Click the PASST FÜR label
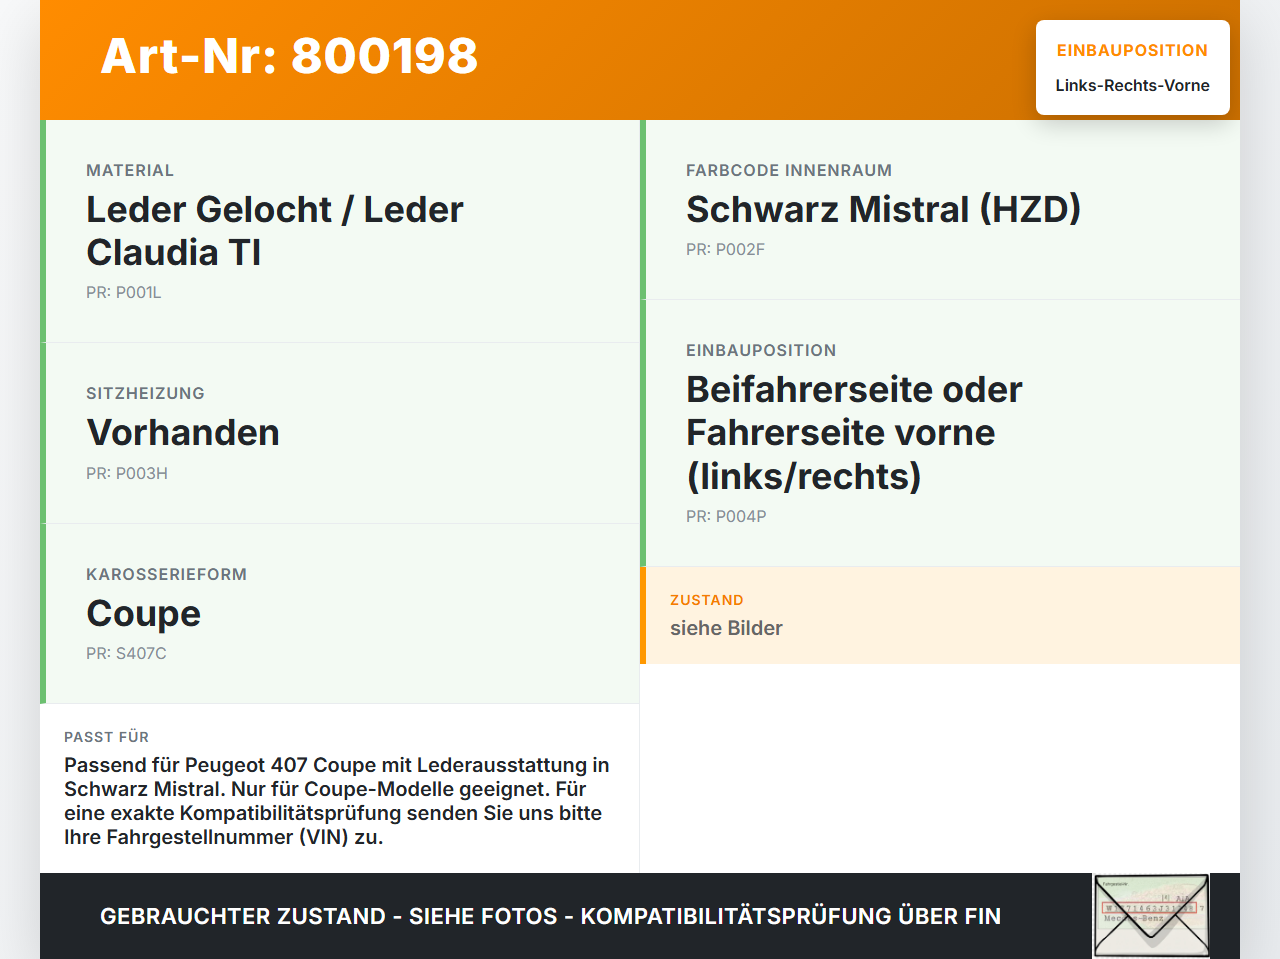Image resolution: width=1280 pixels, height=959 pixels. (x=107, y=737)
